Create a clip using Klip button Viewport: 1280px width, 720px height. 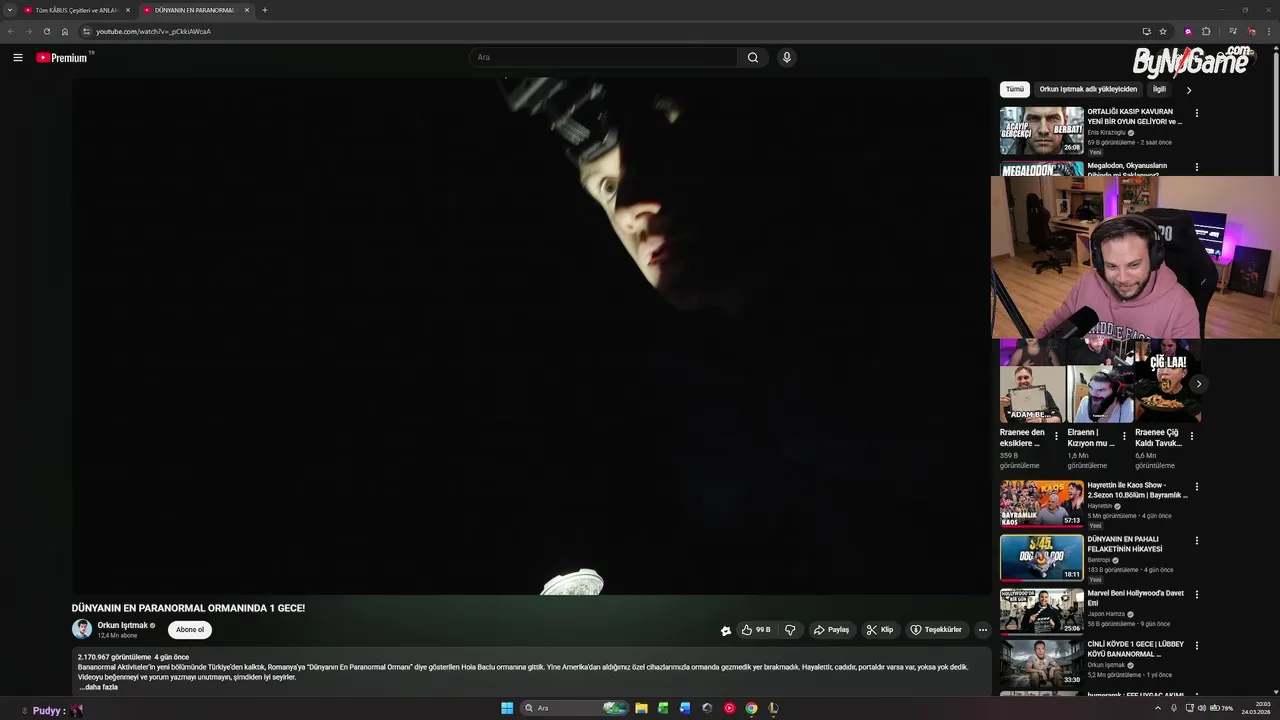pyautogui.click(x=880, y=630)
